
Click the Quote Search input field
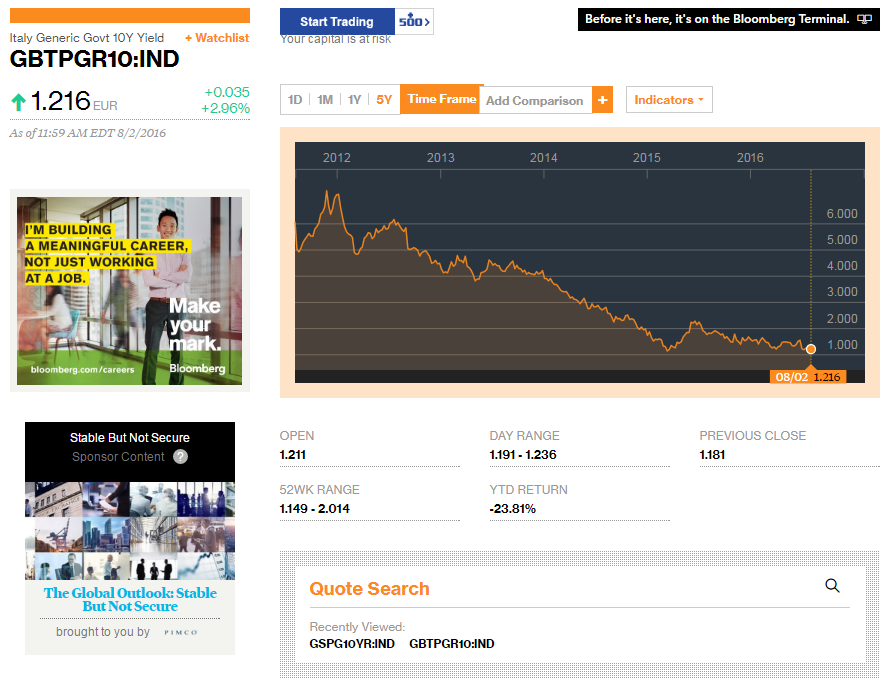pos(579,588)
